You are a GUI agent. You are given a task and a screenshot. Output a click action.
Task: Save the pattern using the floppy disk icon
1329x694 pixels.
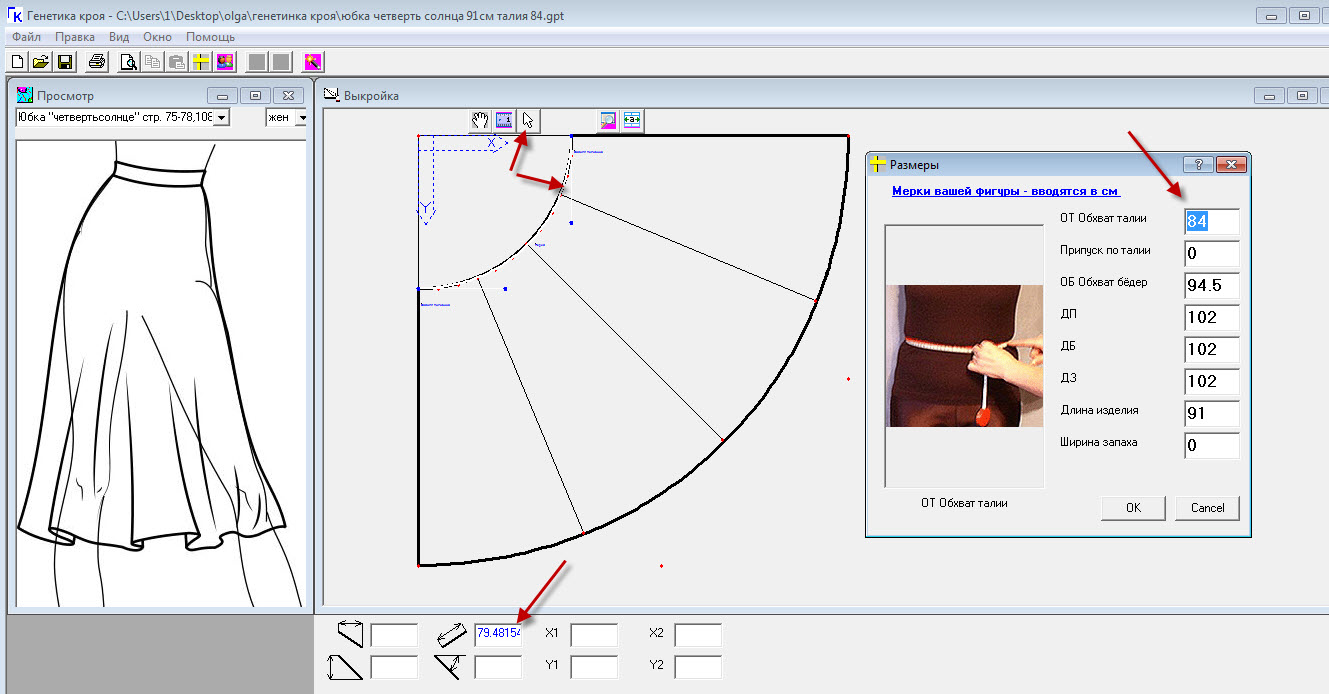click(64, 62)
